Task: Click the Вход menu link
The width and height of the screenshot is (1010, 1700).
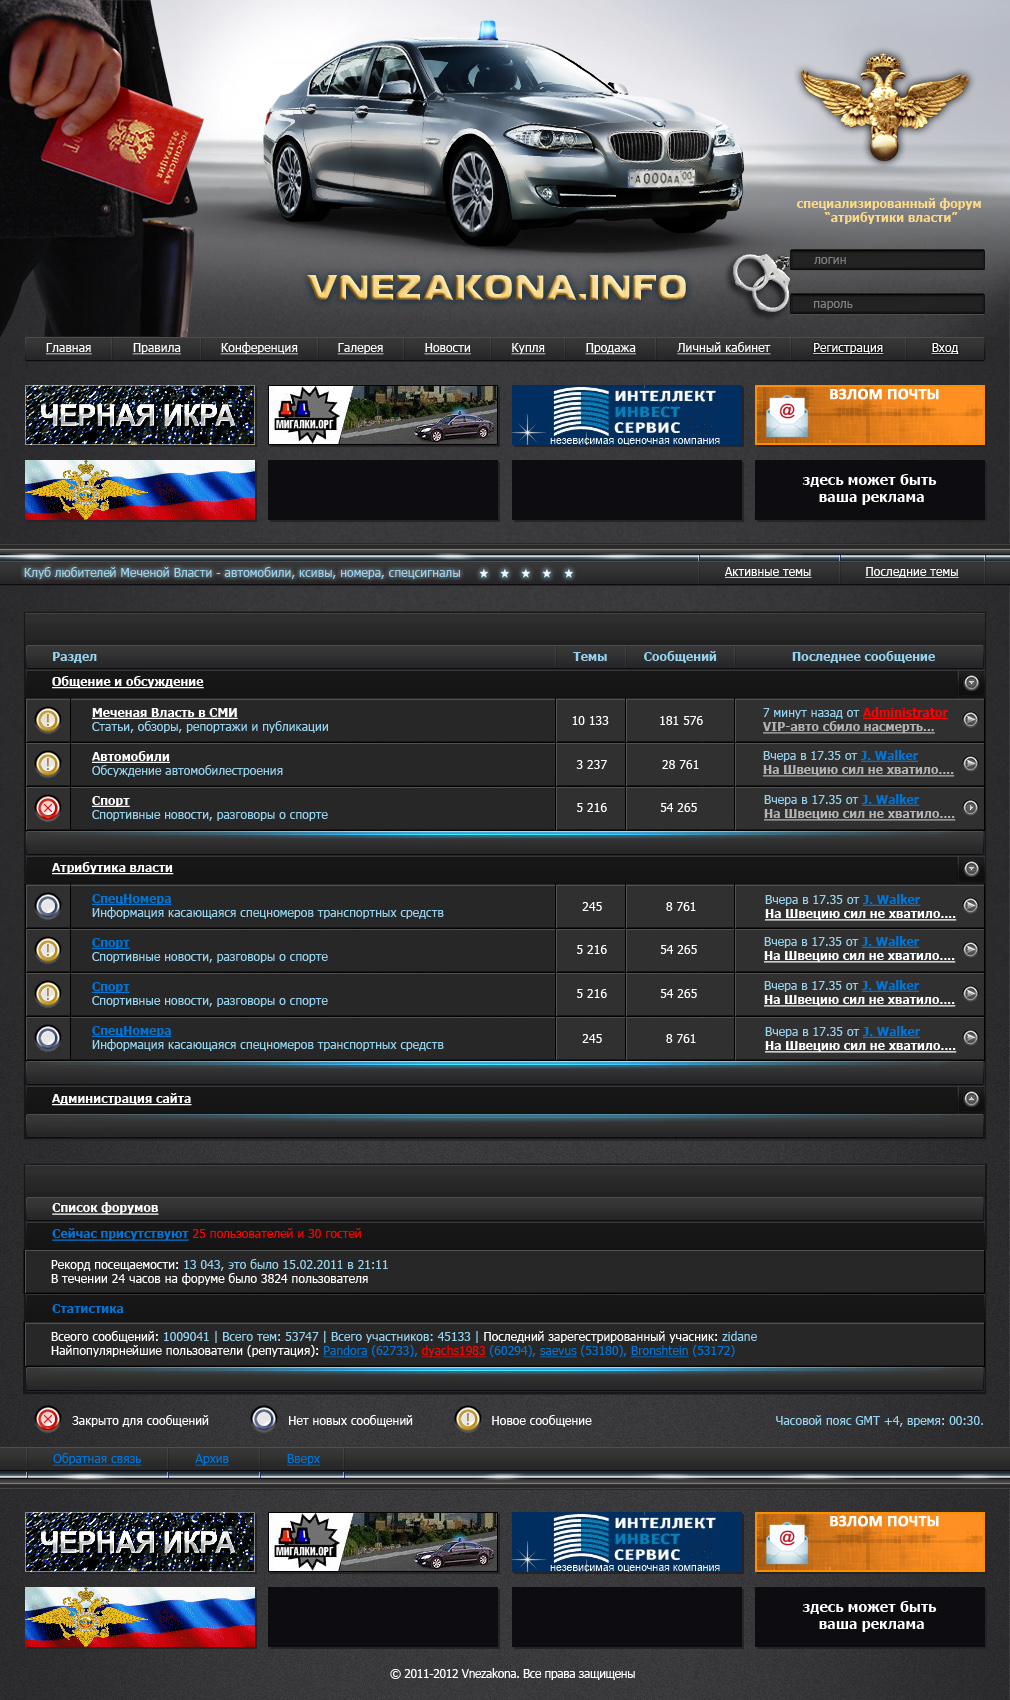Action: [x=945, y=348]
